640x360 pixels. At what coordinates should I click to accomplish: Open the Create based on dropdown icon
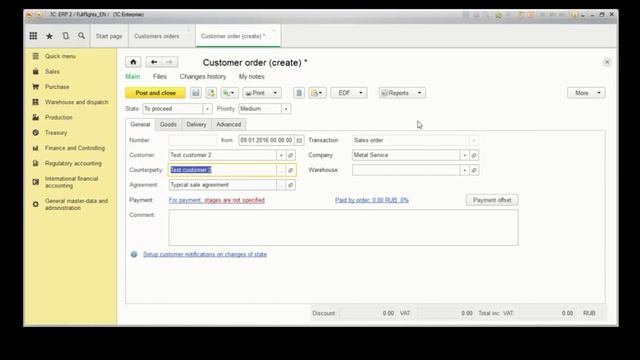[x=229, y=93]
